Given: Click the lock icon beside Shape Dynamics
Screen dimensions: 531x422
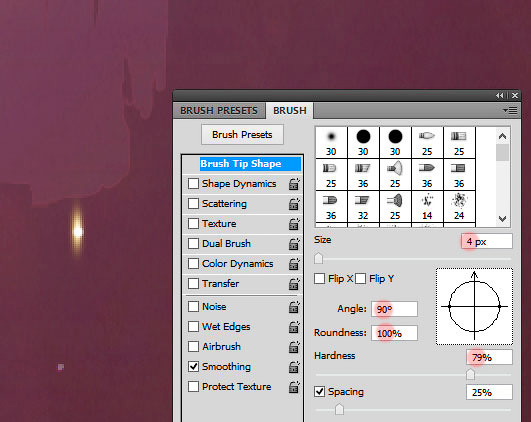Looking at the screenshot, I should (294, 184).
